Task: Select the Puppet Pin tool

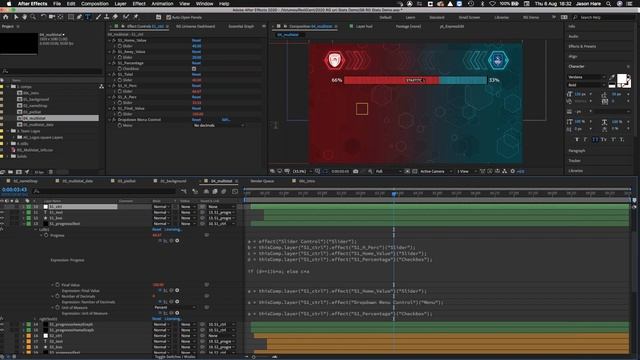Action: pyautogui.click(x=136, y=17)
